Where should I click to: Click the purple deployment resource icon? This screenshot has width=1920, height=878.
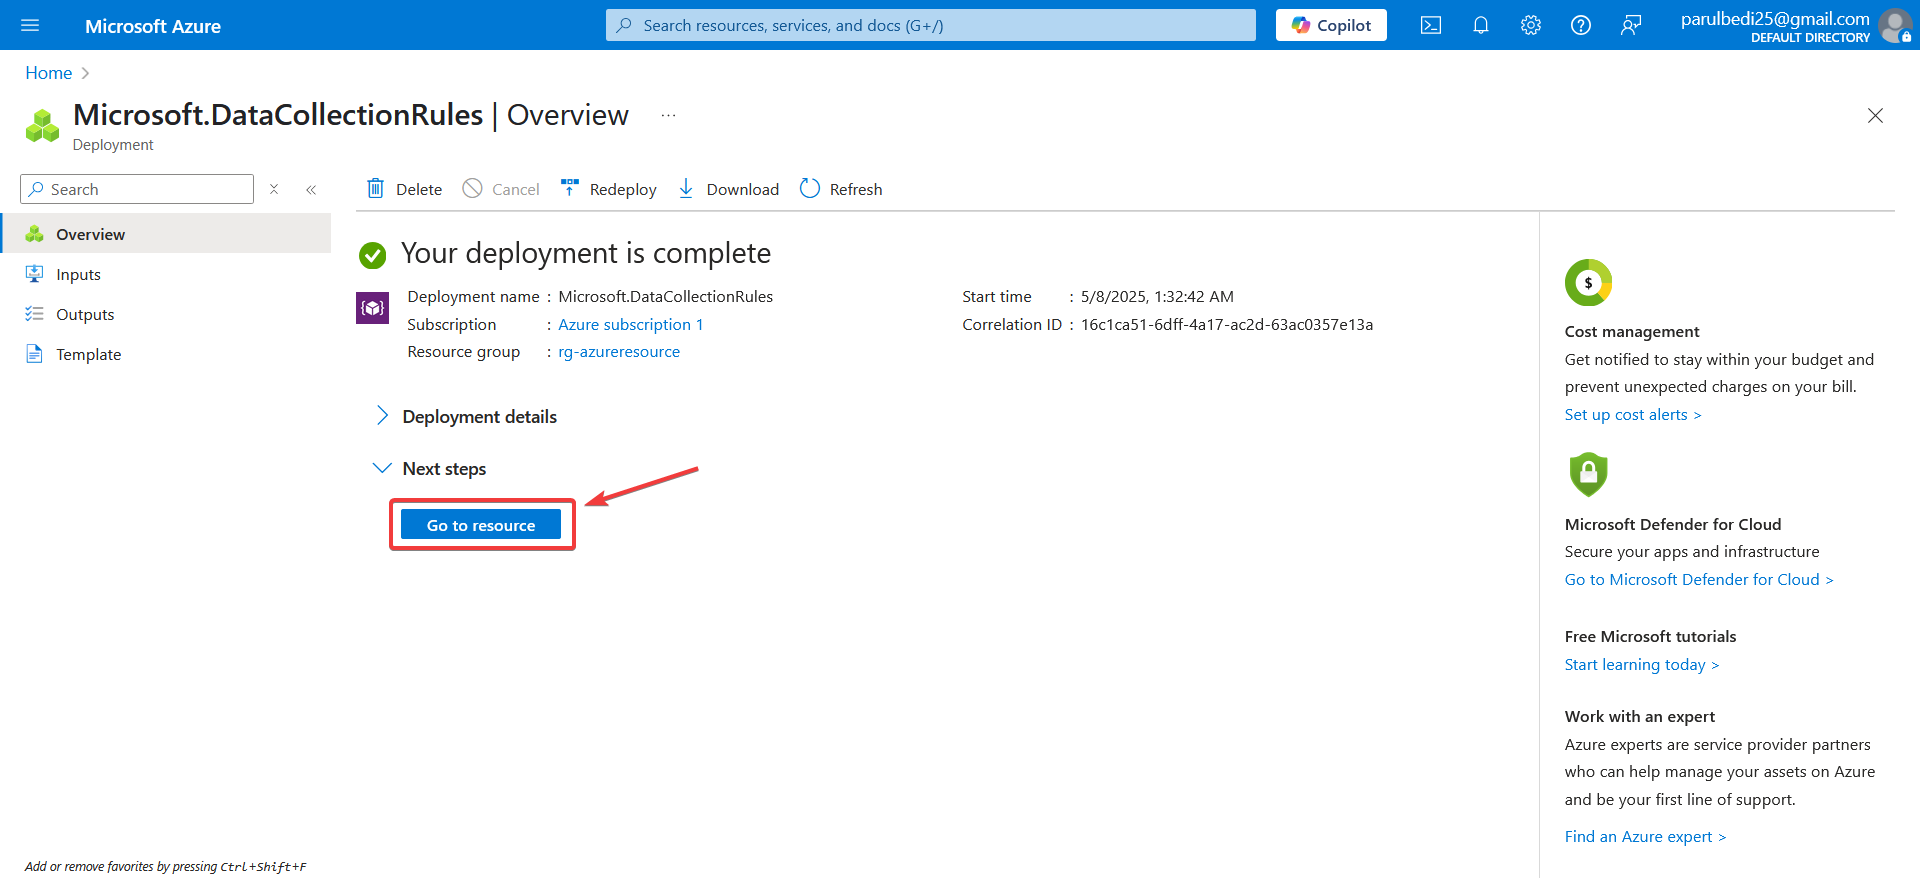(x=373, y=308)
